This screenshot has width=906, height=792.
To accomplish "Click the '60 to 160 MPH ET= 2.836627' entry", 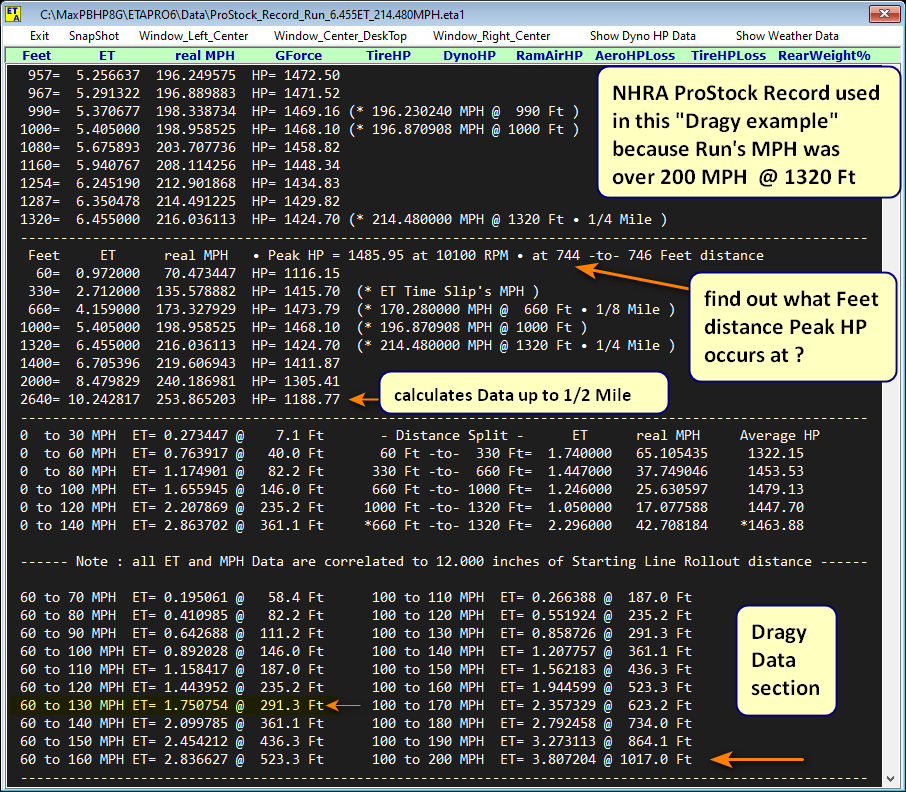I will (172, 759).
